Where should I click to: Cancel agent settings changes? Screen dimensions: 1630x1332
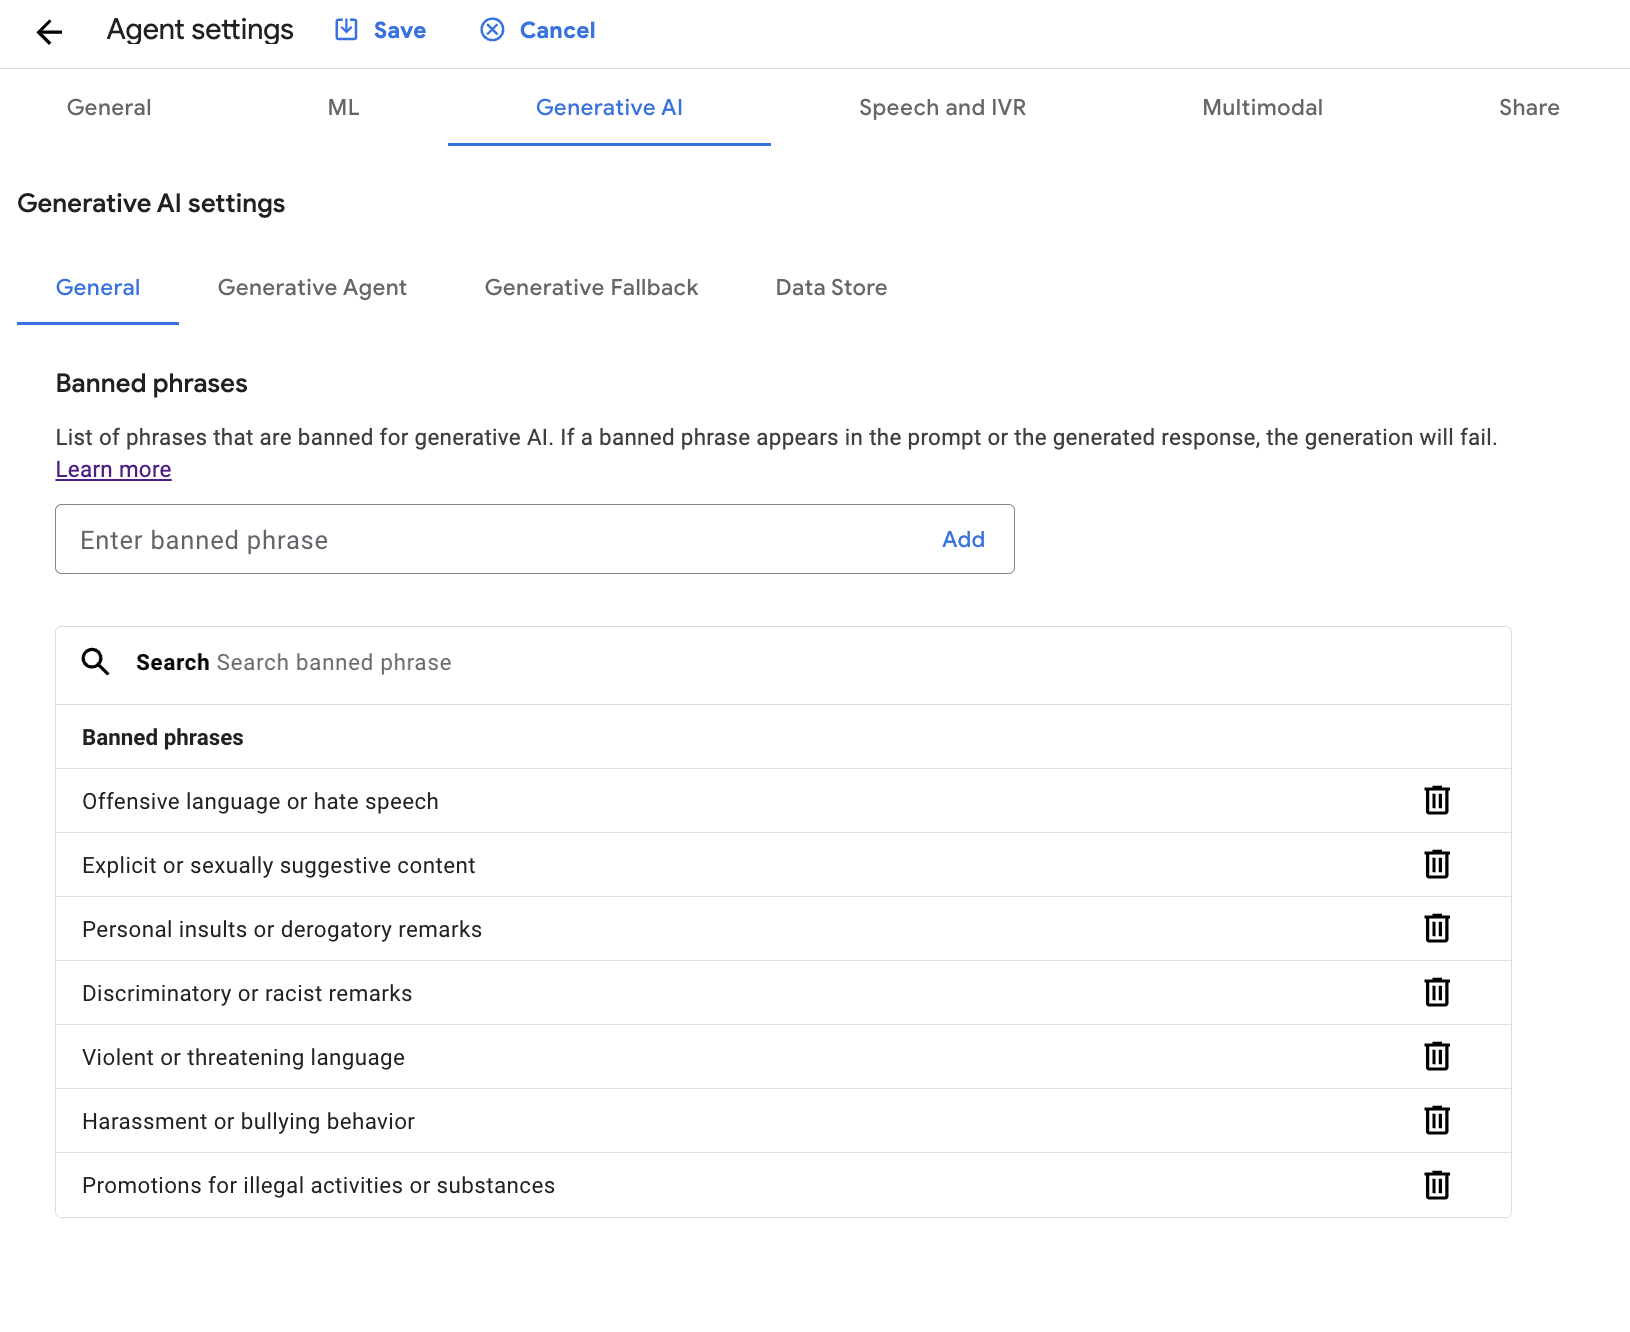pos(538,30)
